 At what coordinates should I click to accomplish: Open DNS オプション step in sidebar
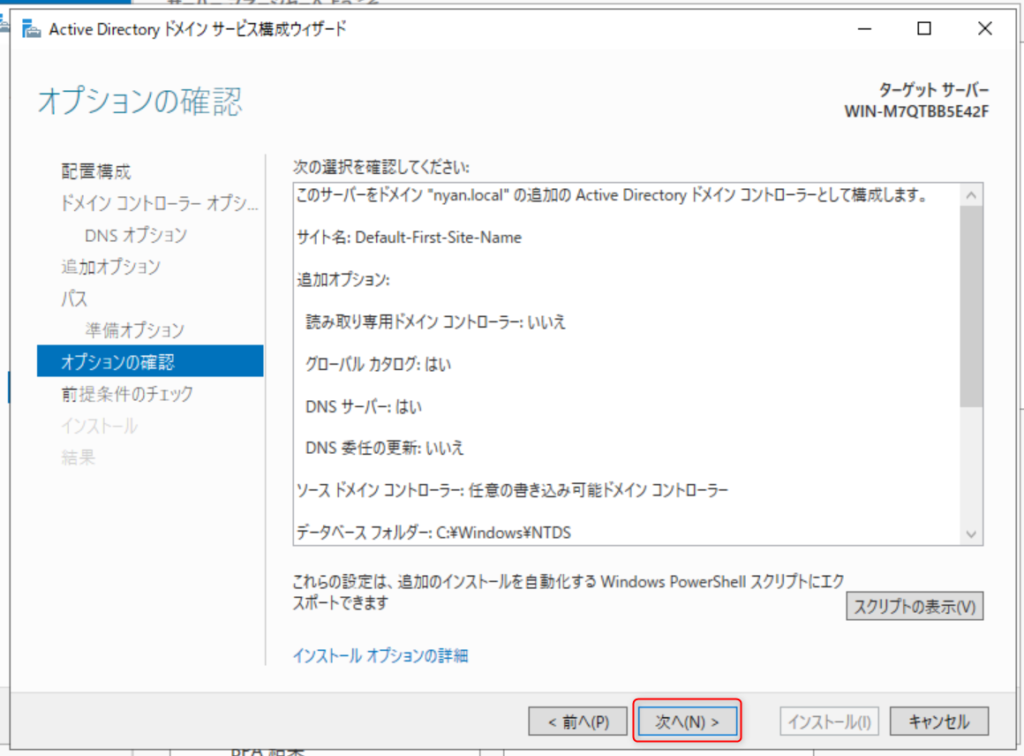[136, 235]
